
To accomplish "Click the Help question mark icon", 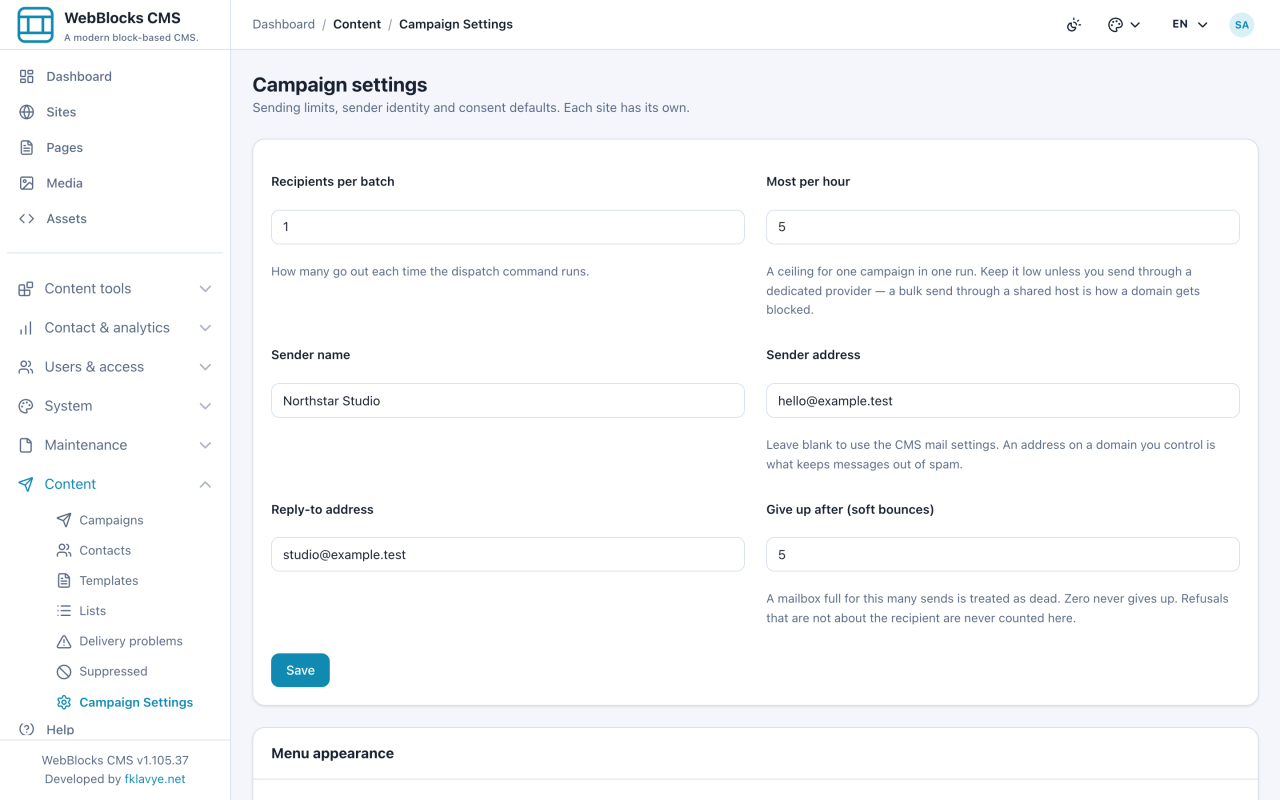I will (27, 729).
